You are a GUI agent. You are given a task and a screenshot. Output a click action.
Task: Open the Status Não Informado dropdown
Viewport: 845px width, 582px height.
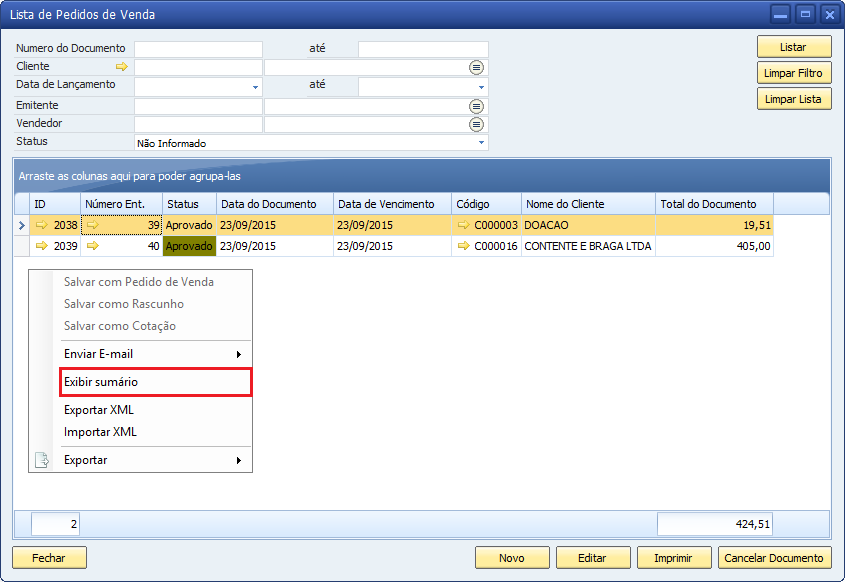pos(481,143)
